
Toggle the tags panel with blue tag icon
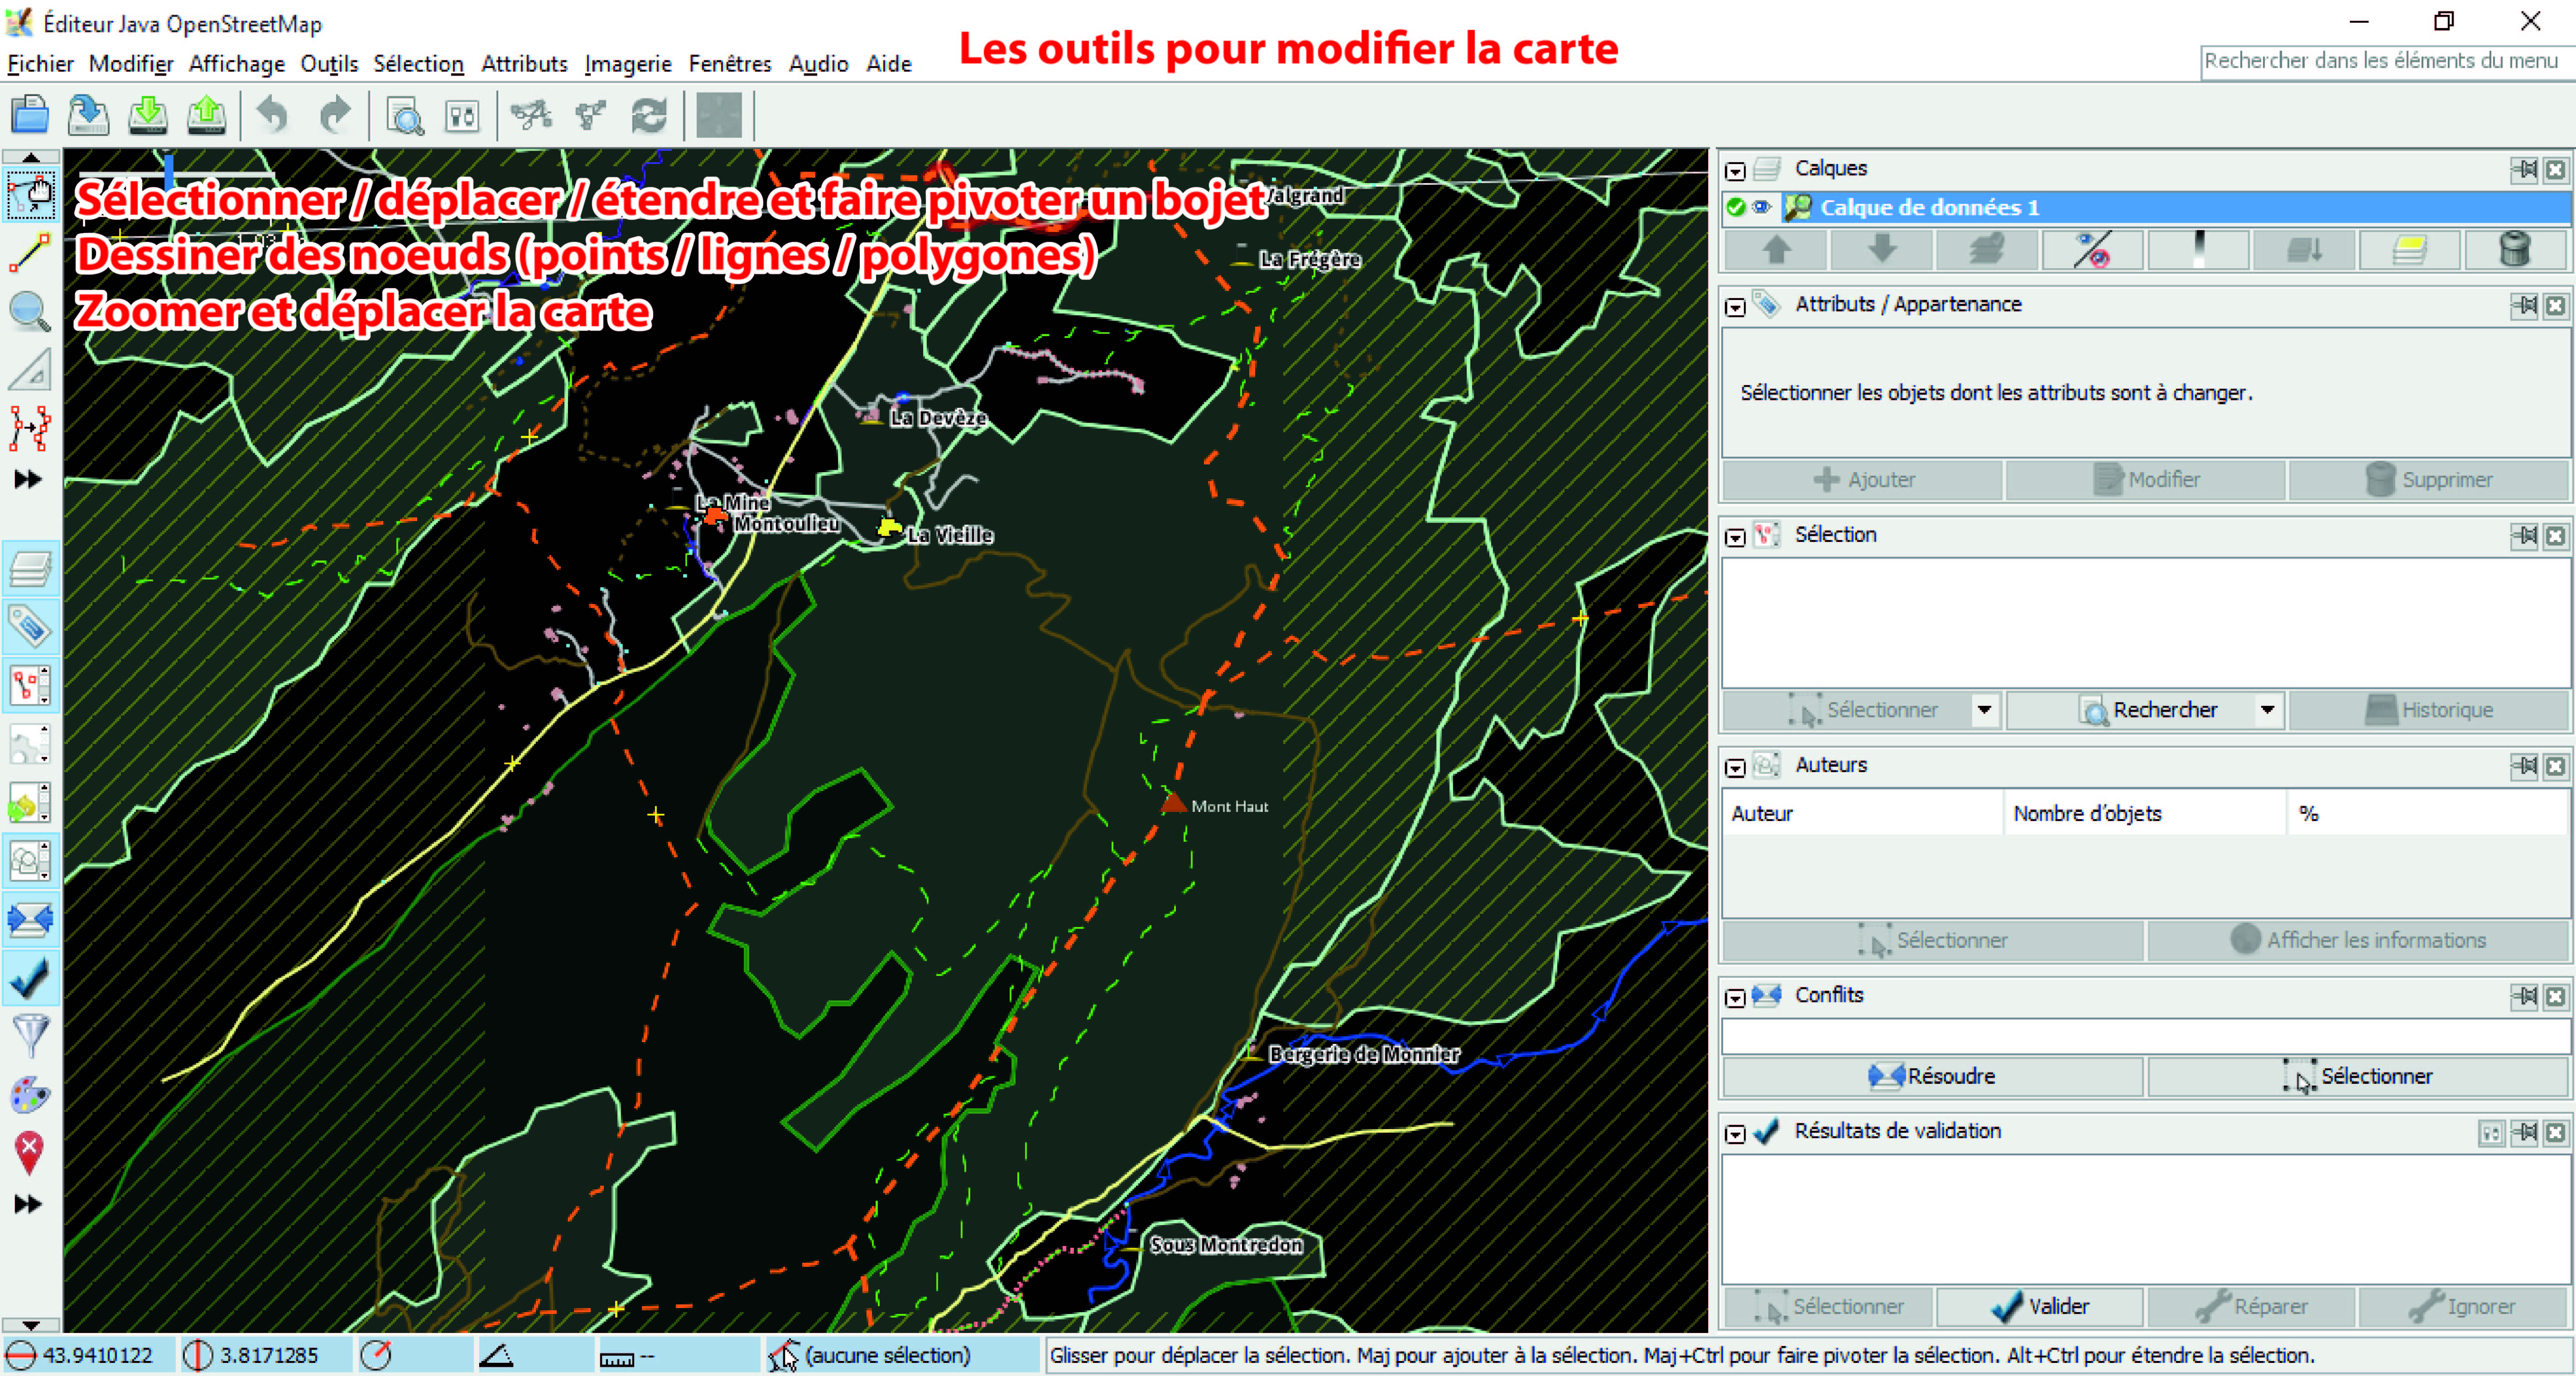pos(30,628)
